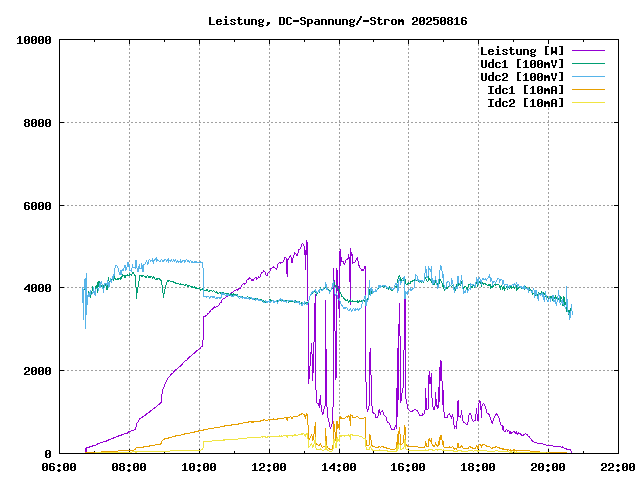This screenshot has height=480, width=640.
Task: Select the 'Idc1 [10mA]' legend label
Action: 525,89
